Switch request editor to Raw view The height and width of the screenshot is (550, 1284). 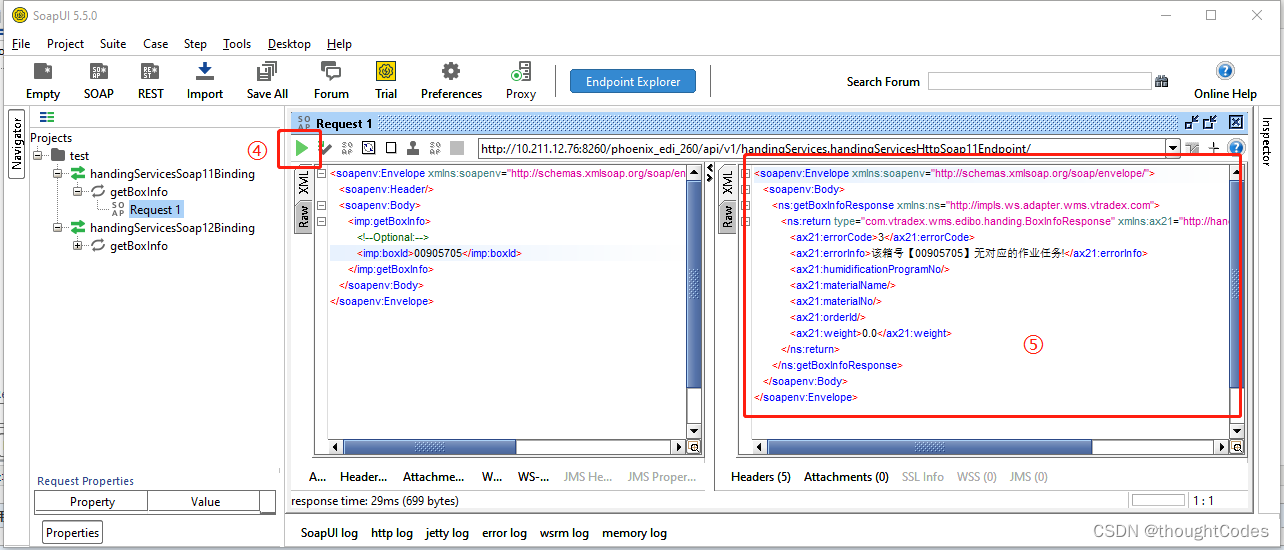(303, 216)
